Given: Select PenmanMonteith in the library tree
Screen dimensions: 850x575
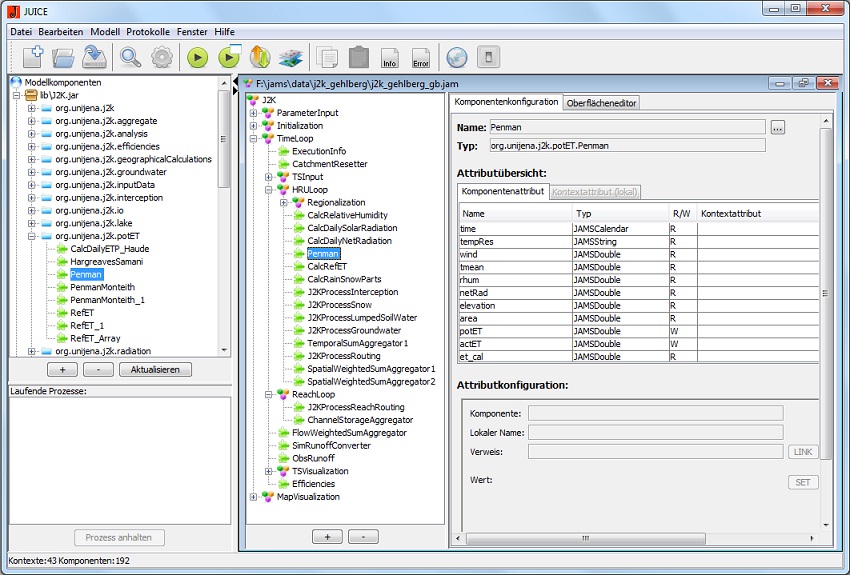Looking at the screenshot, I should click(x=102, y=287).
